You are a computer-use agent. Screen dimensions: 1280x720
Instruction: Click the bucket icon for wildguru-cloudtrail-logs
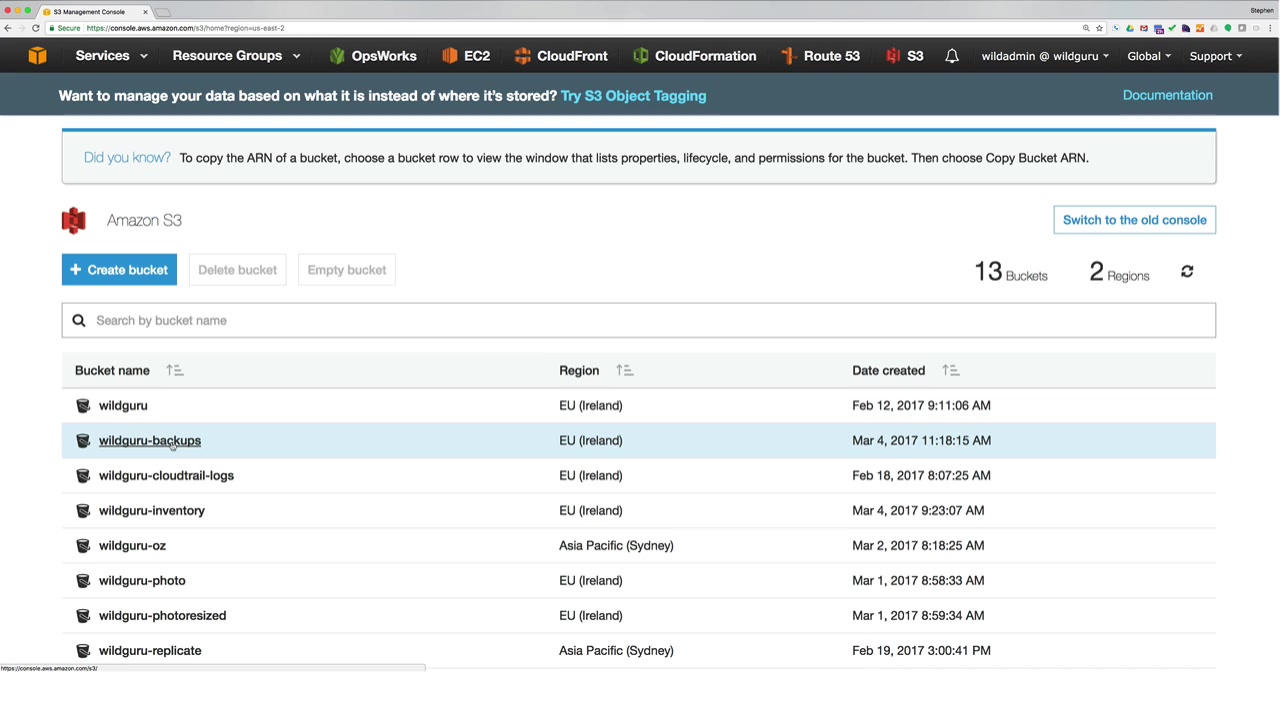tap(83, 476)
